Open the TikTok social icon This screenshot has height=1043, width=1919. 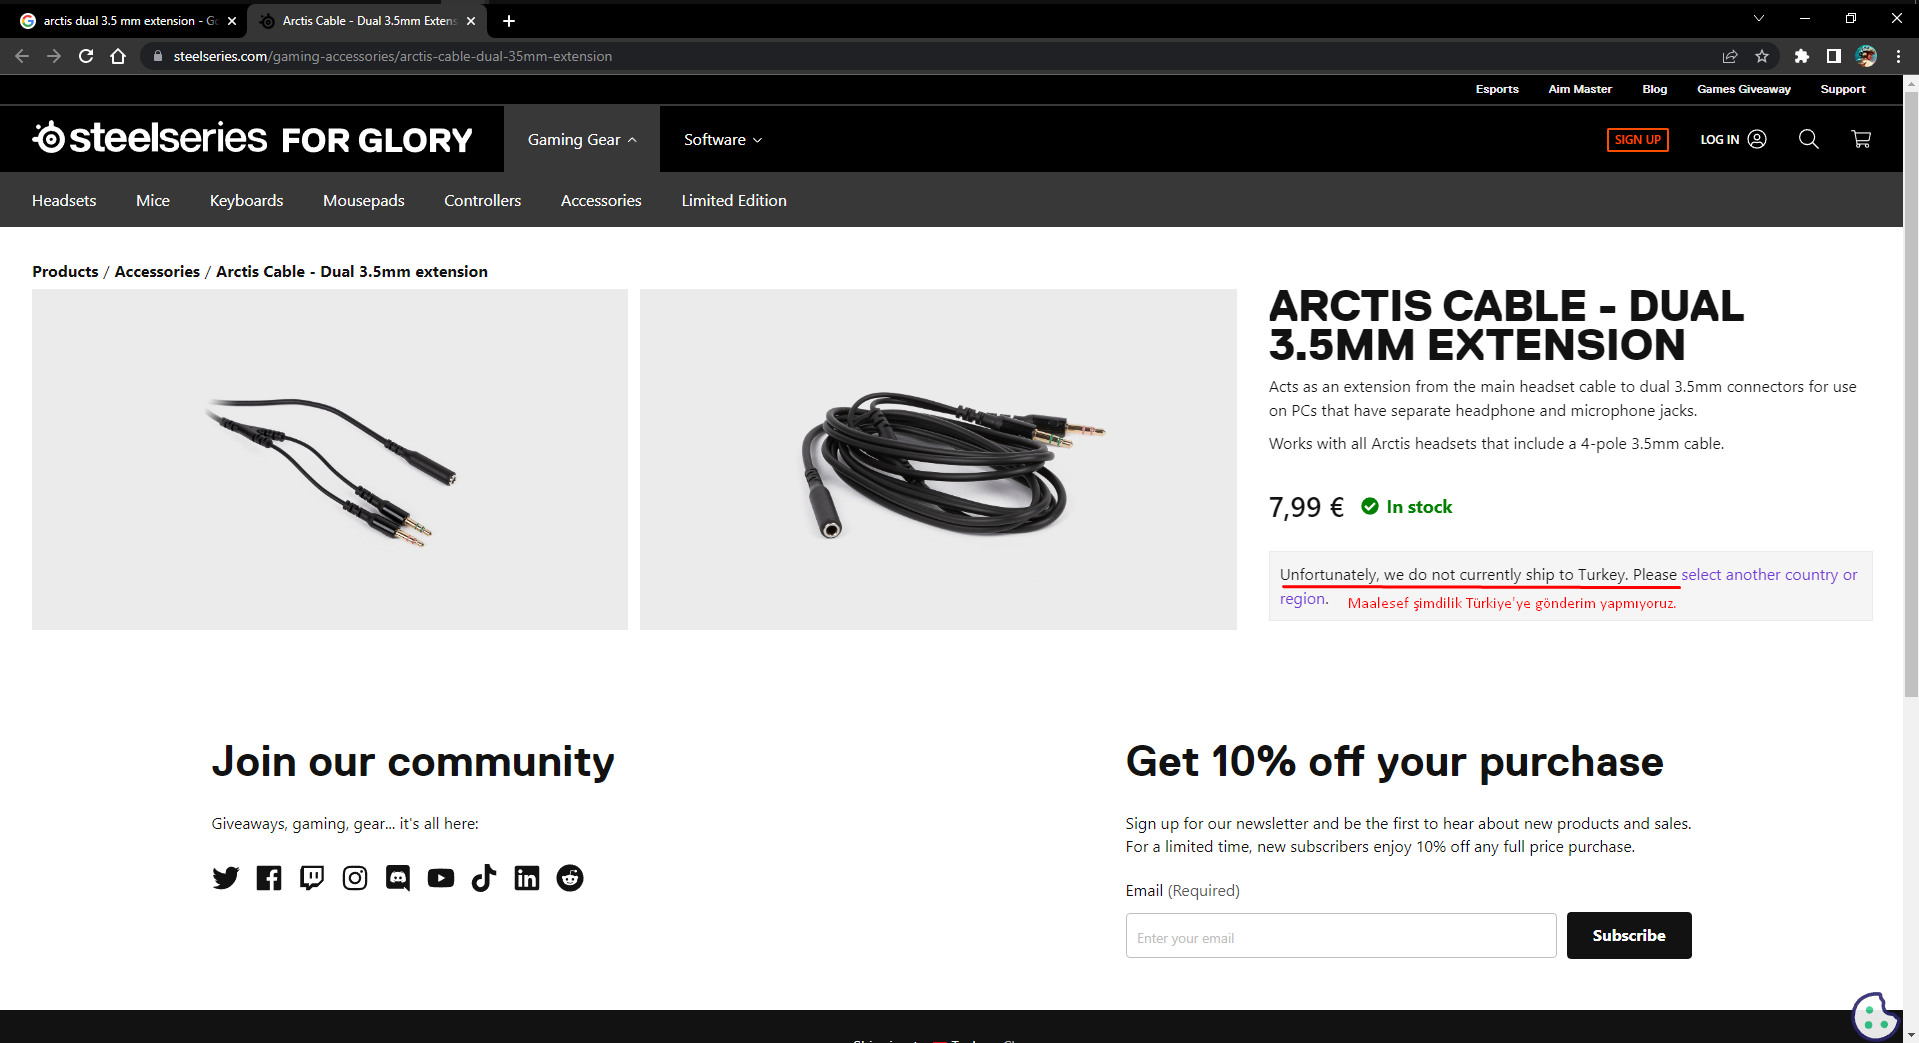484,878
